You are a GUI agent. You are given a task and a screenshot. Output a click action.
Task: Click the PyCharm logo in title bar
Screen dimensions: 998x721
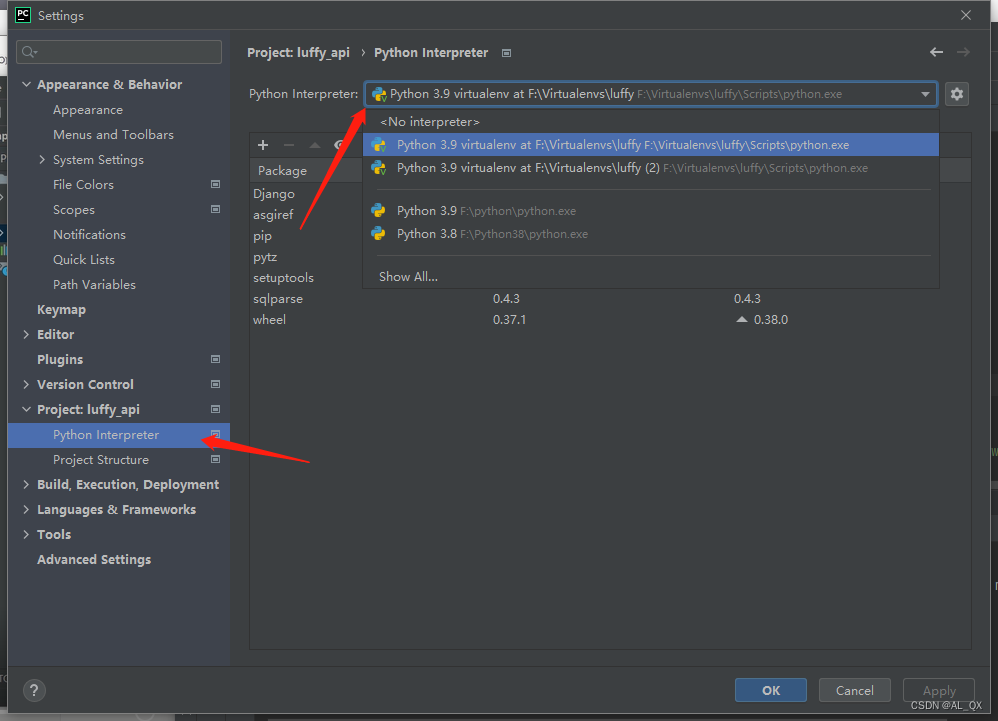pyautogui.click(x=23, y=15)
